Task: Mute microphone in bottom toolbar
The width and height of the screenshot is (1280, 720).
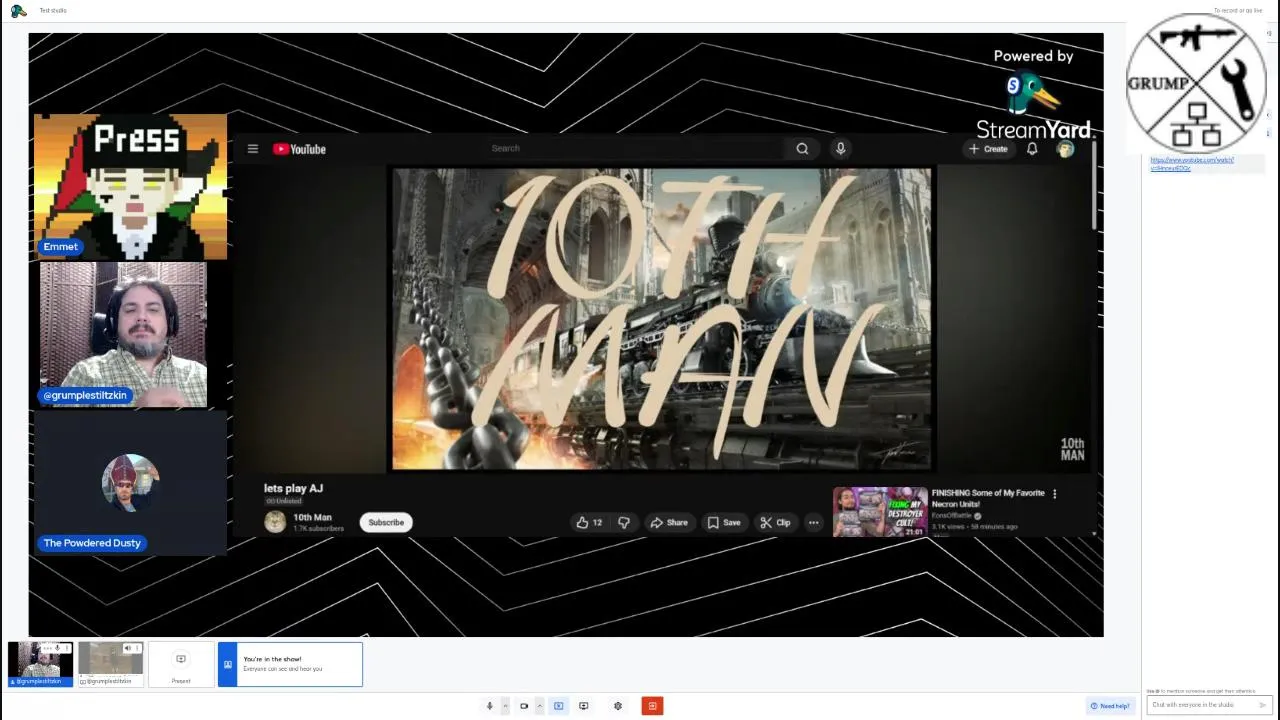Action: [x=489, y=706]
